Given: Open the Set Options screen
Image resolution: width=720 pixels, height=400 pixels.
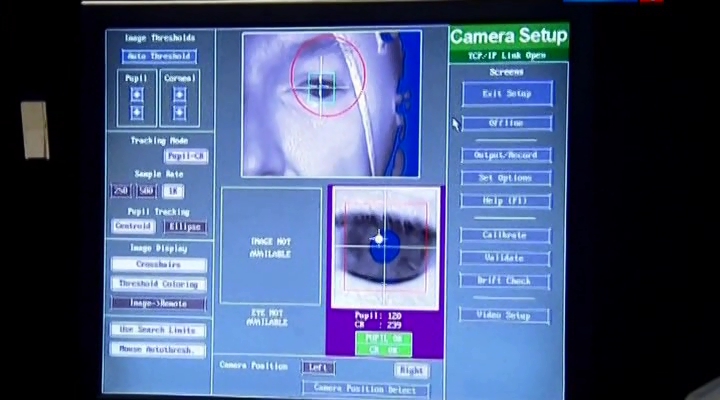Looking at the screenshot, I should pyautogui.click(x=506, y=178).
